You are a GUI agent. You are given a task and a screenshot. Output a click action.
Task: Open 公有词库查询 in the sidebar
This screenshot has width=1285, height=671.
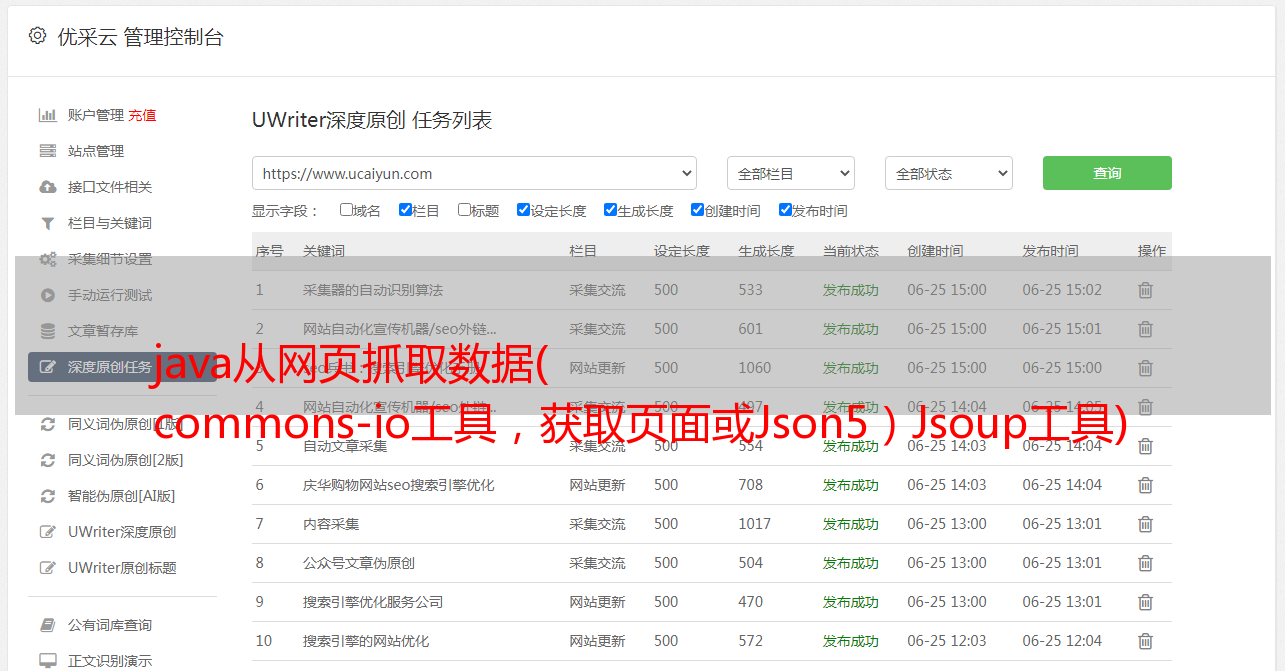[110, 625]
